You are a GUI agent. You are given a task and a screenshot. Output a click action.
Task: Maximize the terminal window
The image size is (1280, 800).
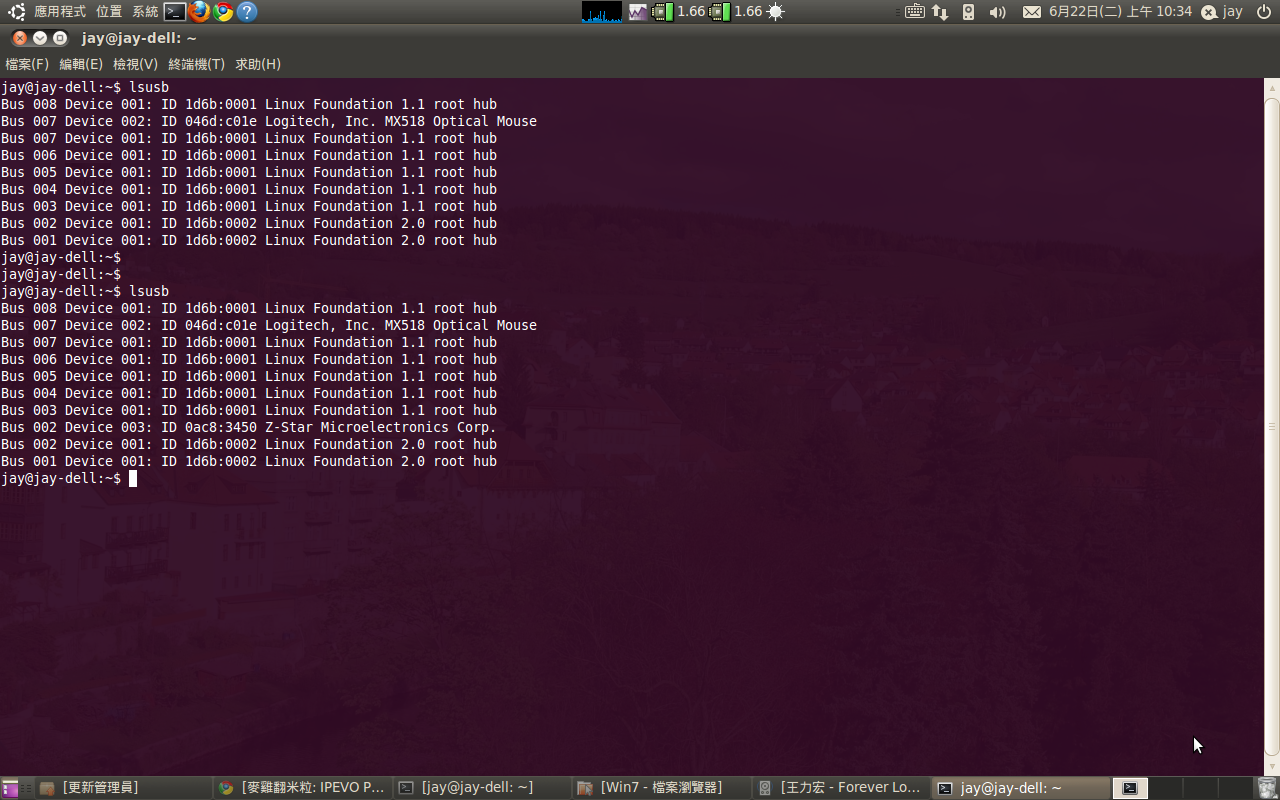[60, 38]
